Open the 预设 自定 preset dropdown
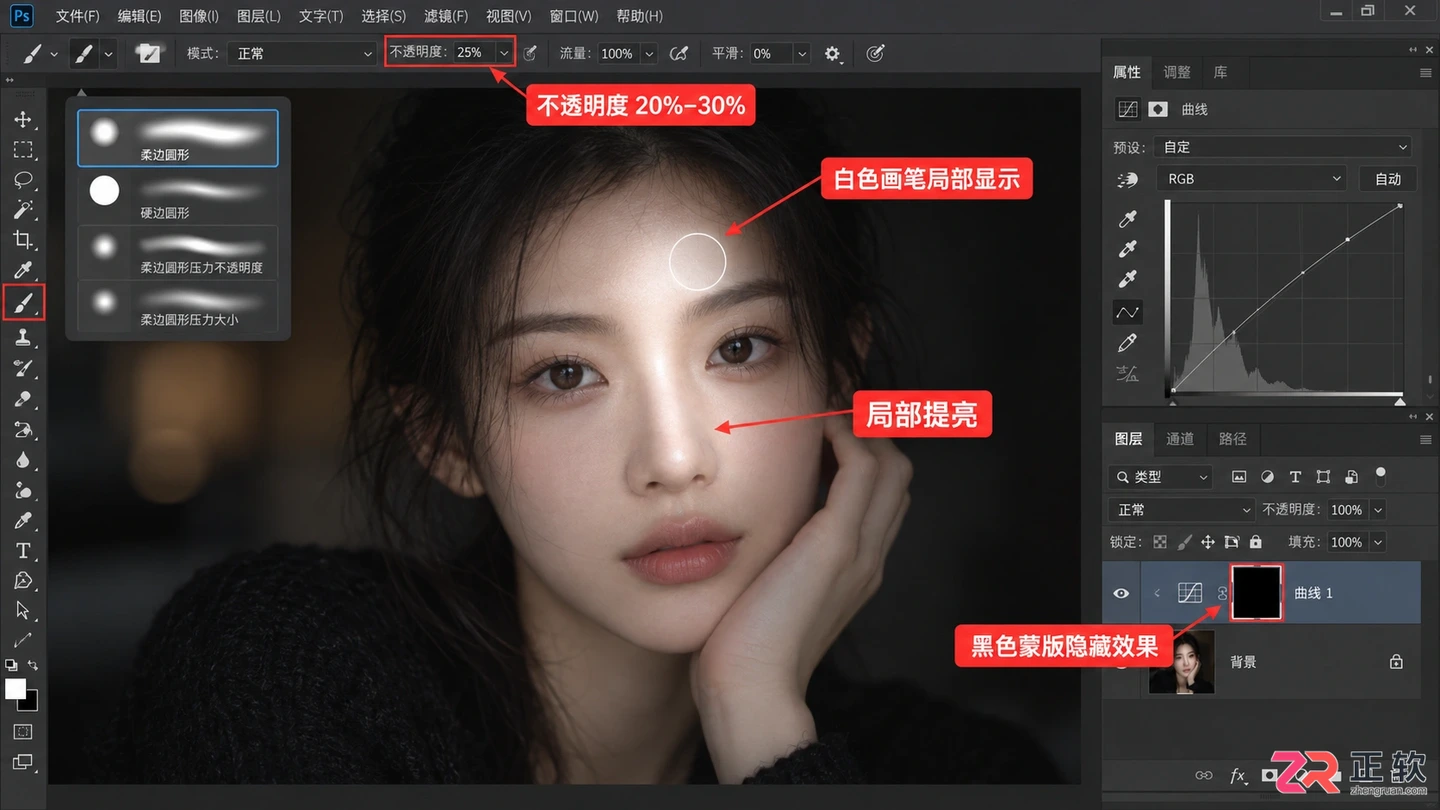Image resolution: width=1440 pixels, height=810 pixels. (x=1283, y=147)
